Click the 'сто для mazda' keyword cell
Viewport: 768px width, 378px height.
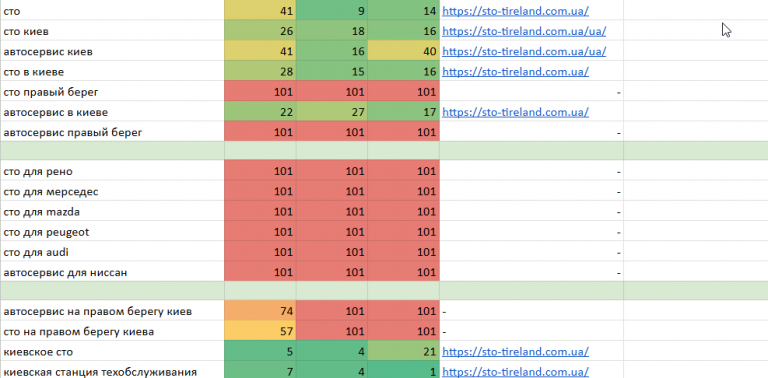coord(112,212)
